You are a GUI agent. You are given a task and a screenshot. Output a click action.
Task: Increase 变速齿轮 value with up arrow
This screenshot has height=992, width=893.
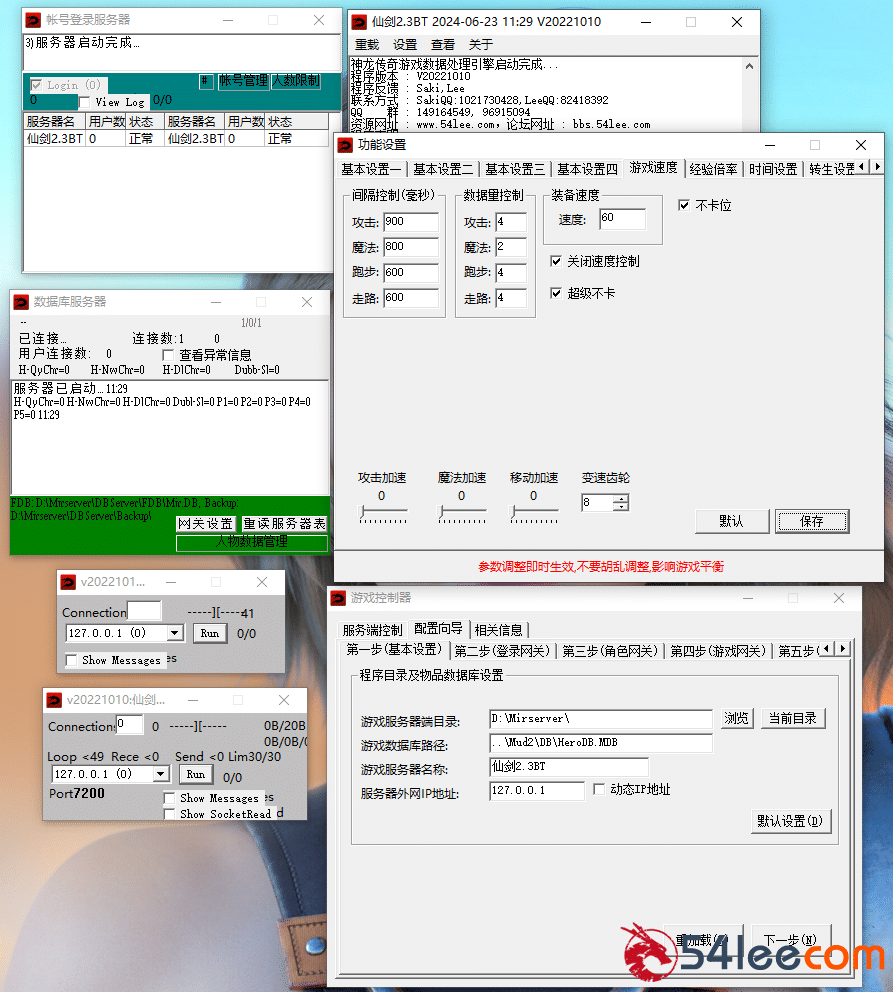pos(621,499)
